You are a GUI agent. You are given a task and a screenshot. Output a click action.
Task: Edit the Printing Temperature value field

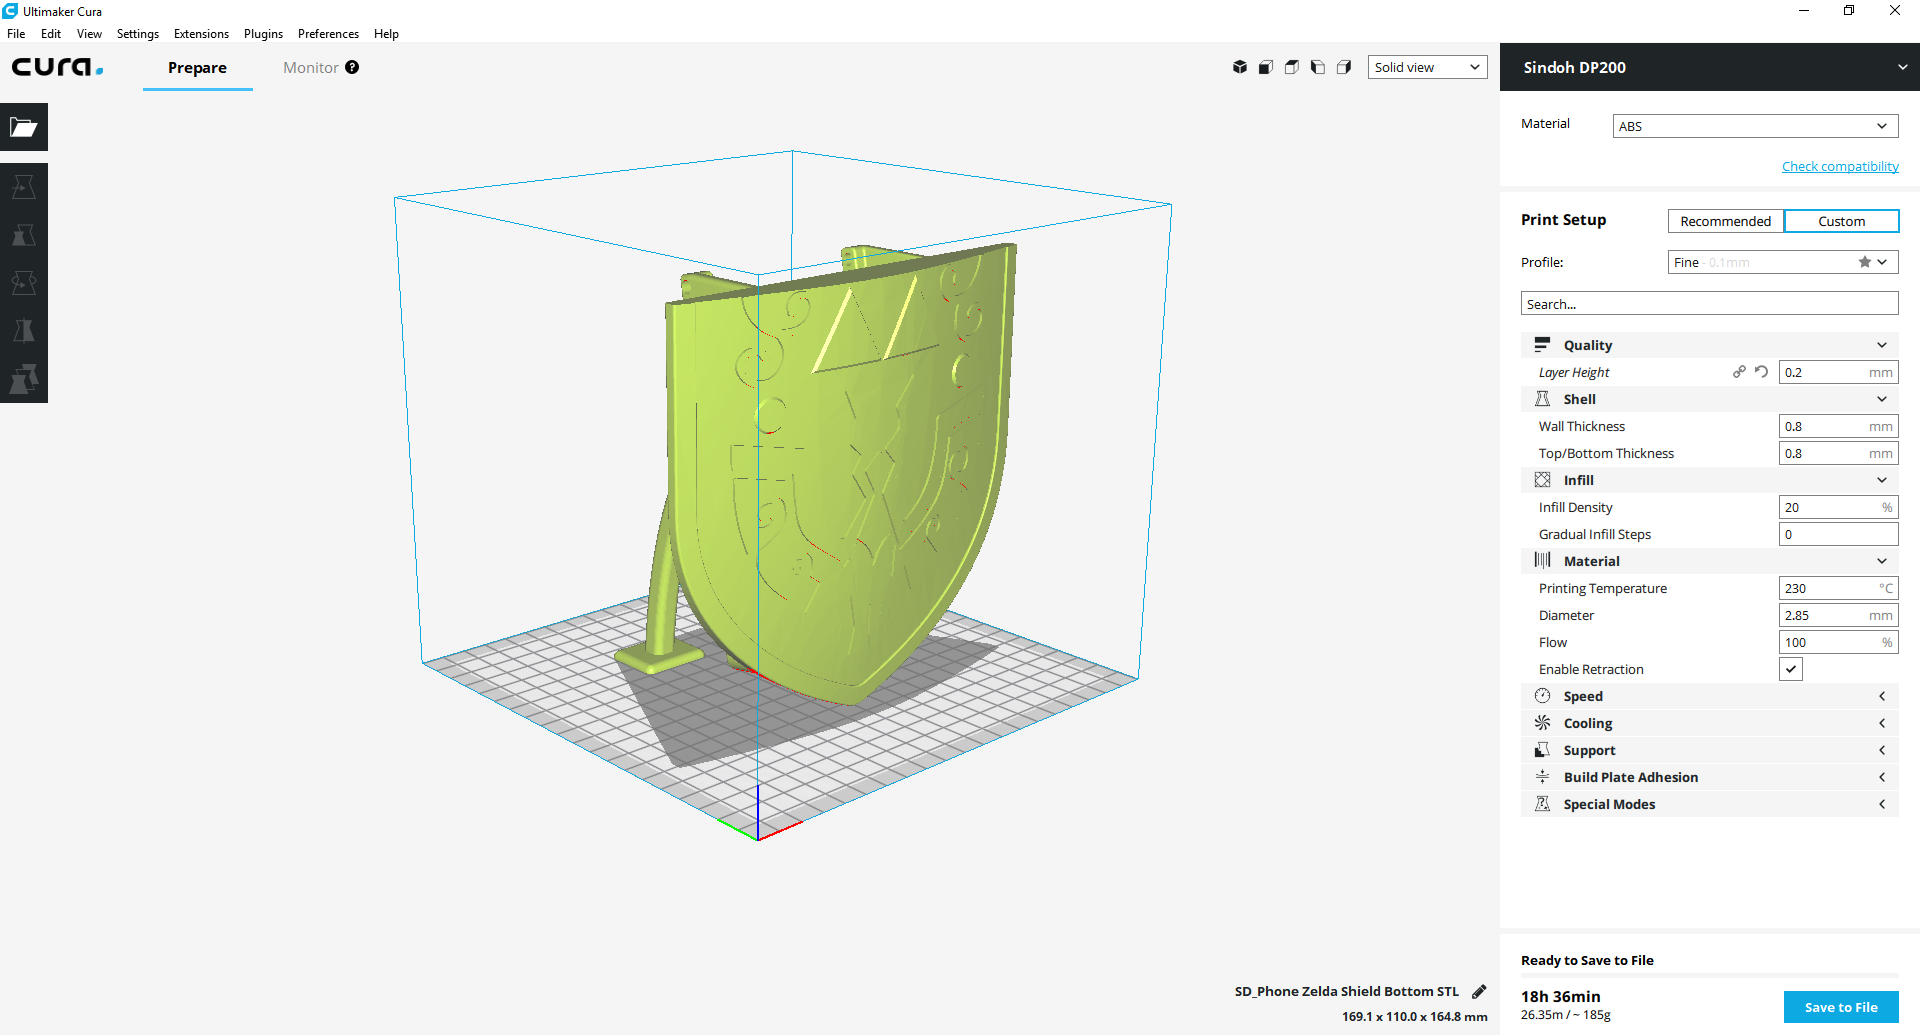coord(1838,588)
